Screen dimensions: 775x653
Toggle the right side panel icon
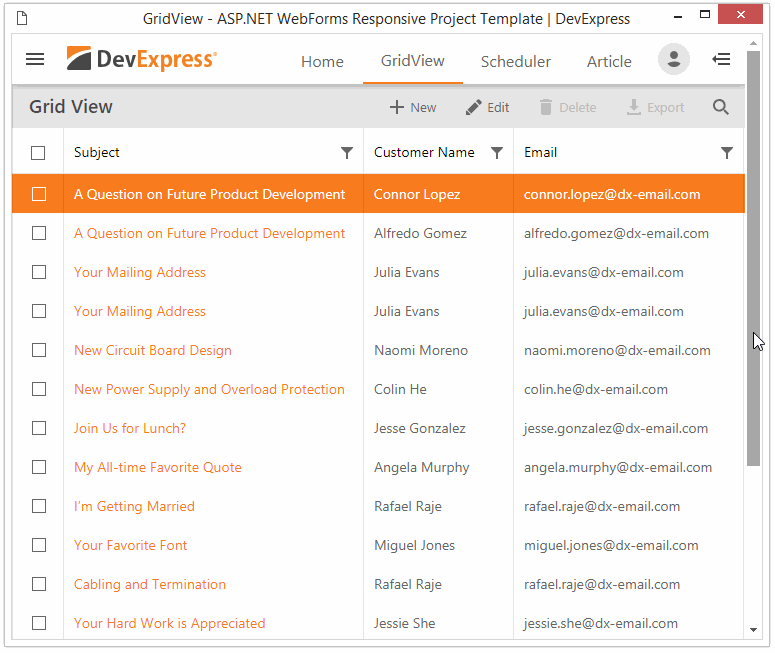point(721,60)
